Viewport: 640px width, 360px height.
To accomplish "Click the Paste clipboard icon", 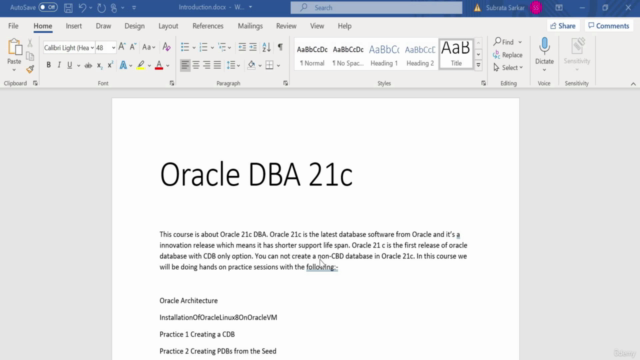I will (14, 47).
